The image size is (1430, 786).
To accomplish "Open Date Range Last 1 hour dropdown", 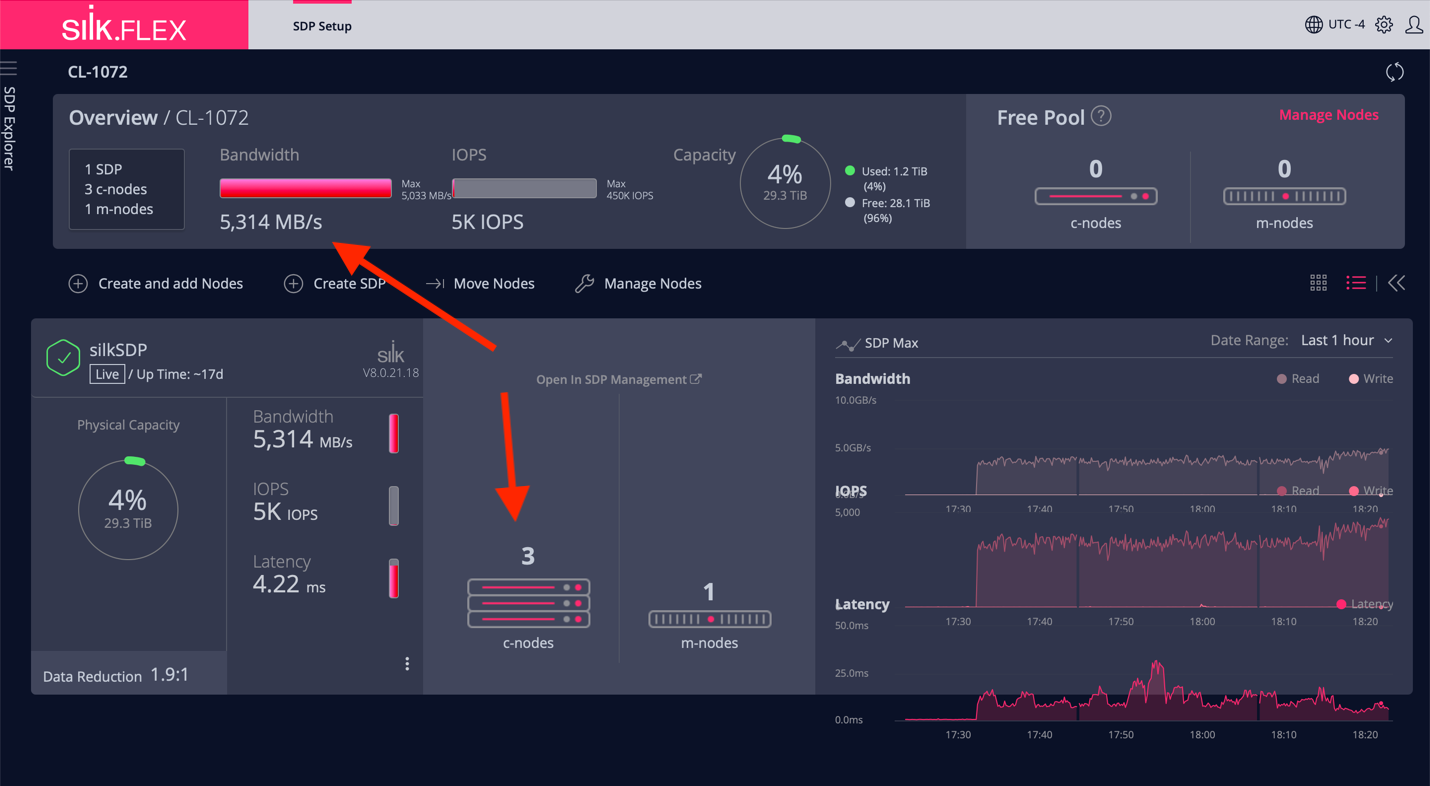I will tap(1346, 341).
